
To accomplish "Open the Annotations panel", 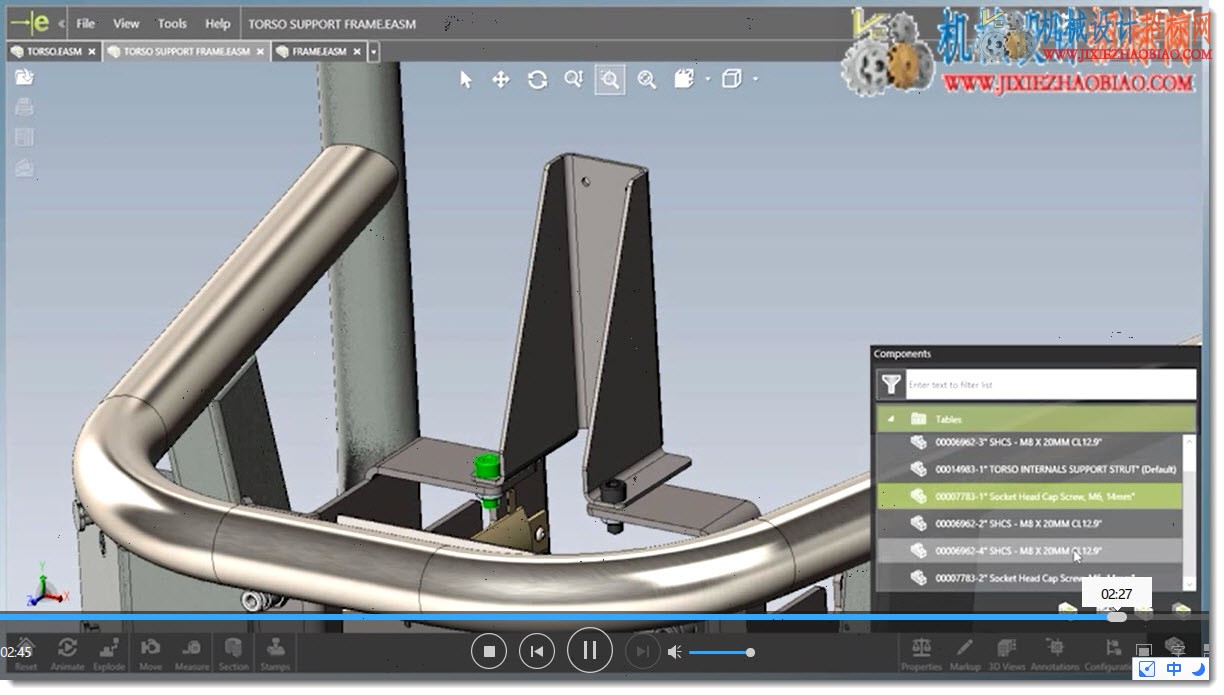I will (1054, 654).
